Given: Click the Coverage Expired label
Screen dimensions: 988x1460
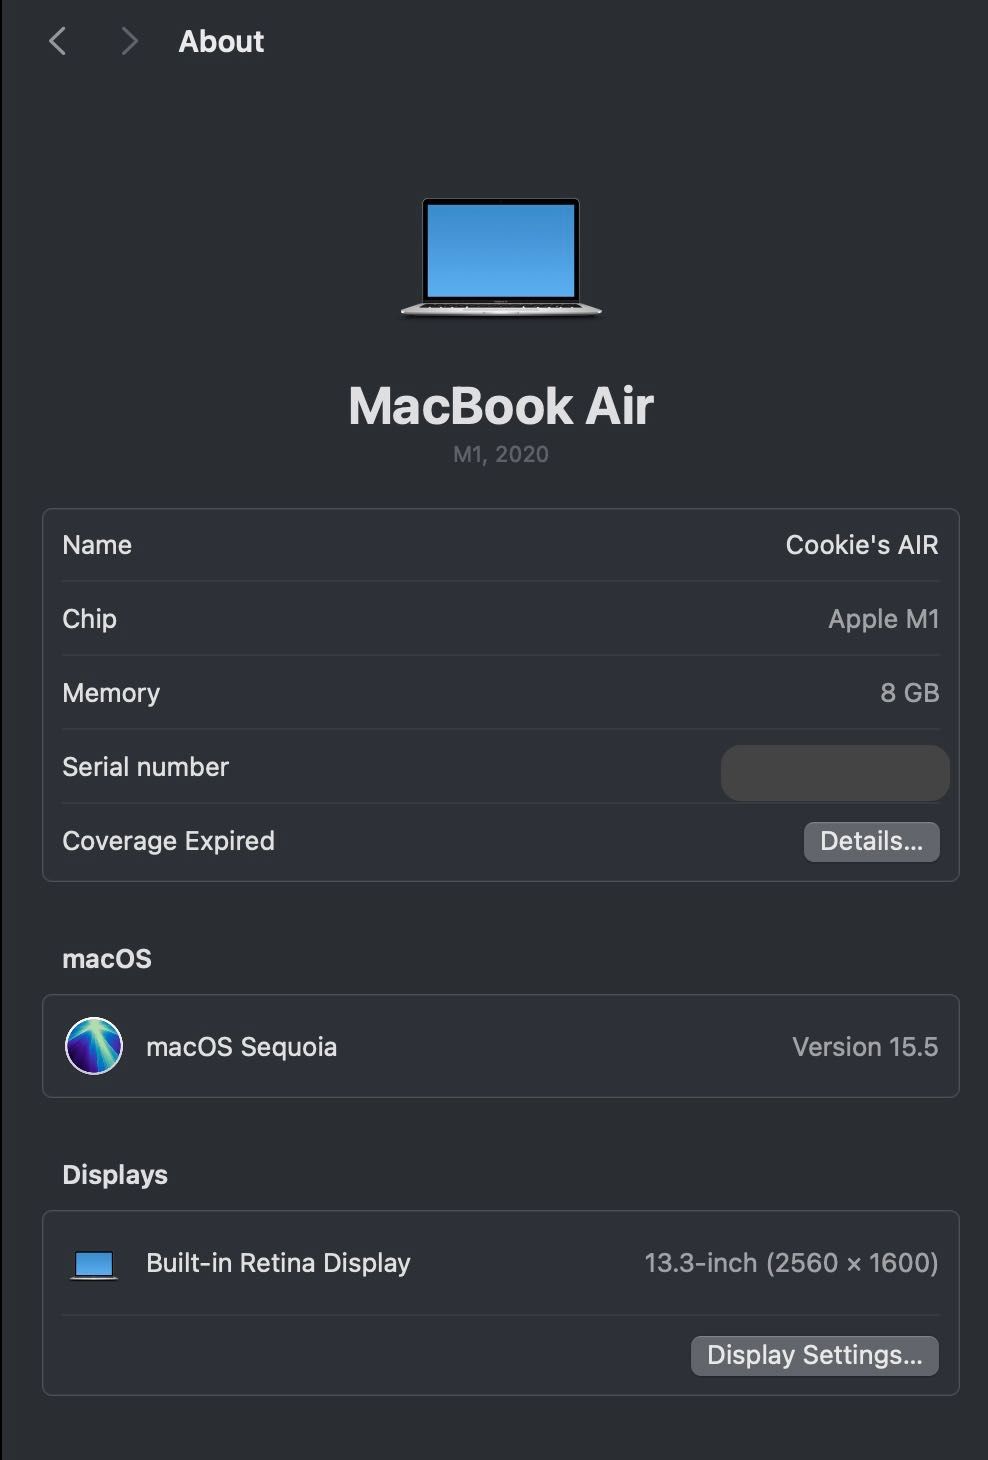Looking at the screenshot, I should (x=168, y=841).
